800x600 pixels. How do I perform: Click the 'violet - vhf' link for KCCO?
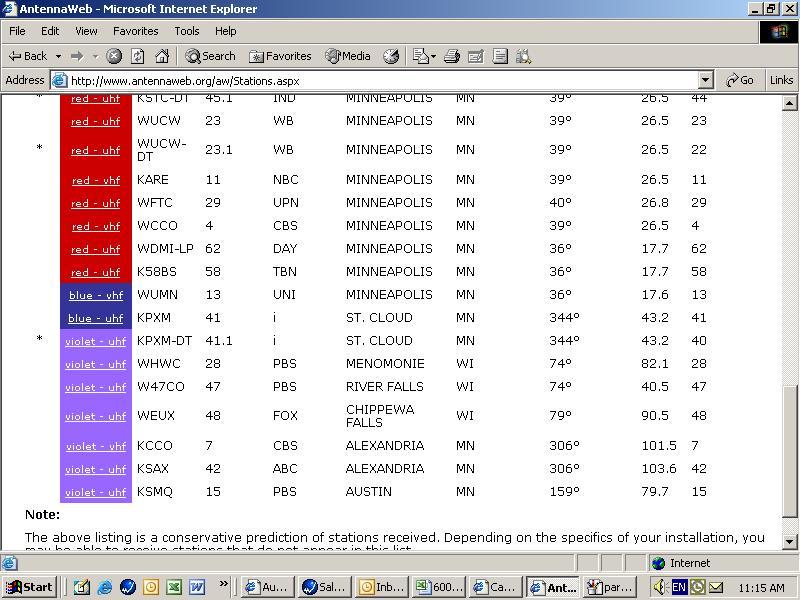click(x=96, y=446)
